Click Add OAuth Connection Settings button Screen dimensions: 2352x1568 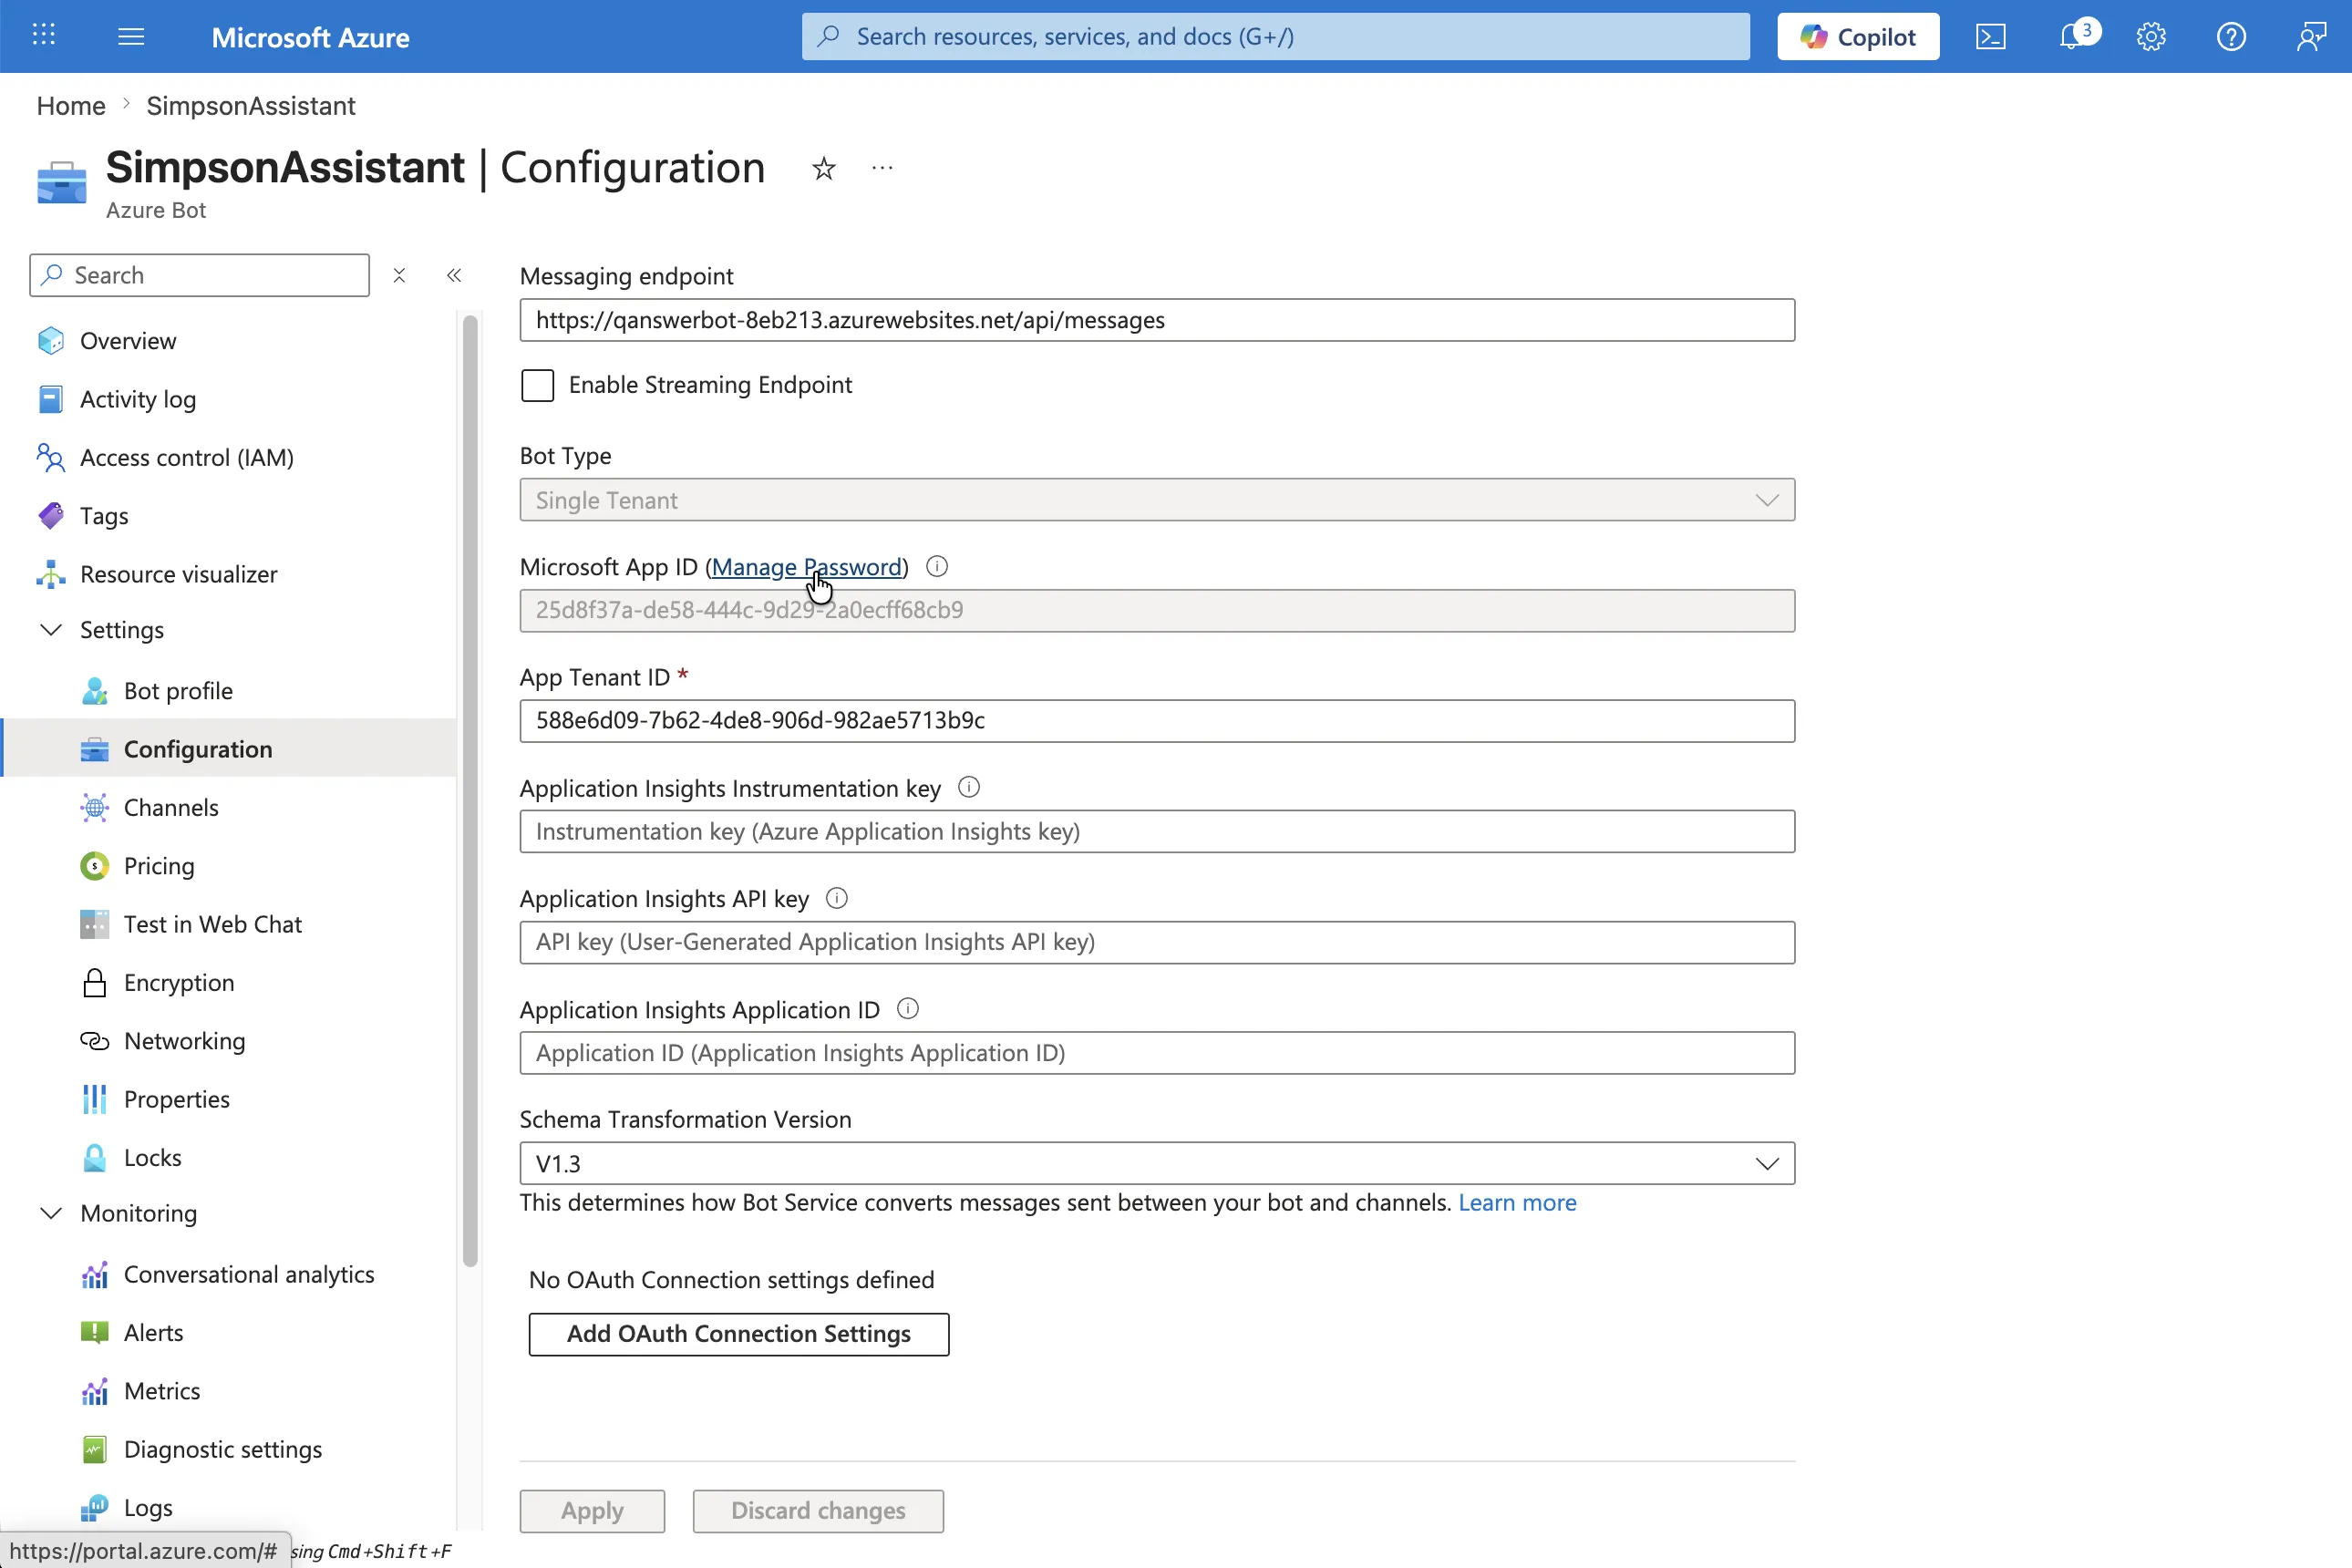point(738,1334)
